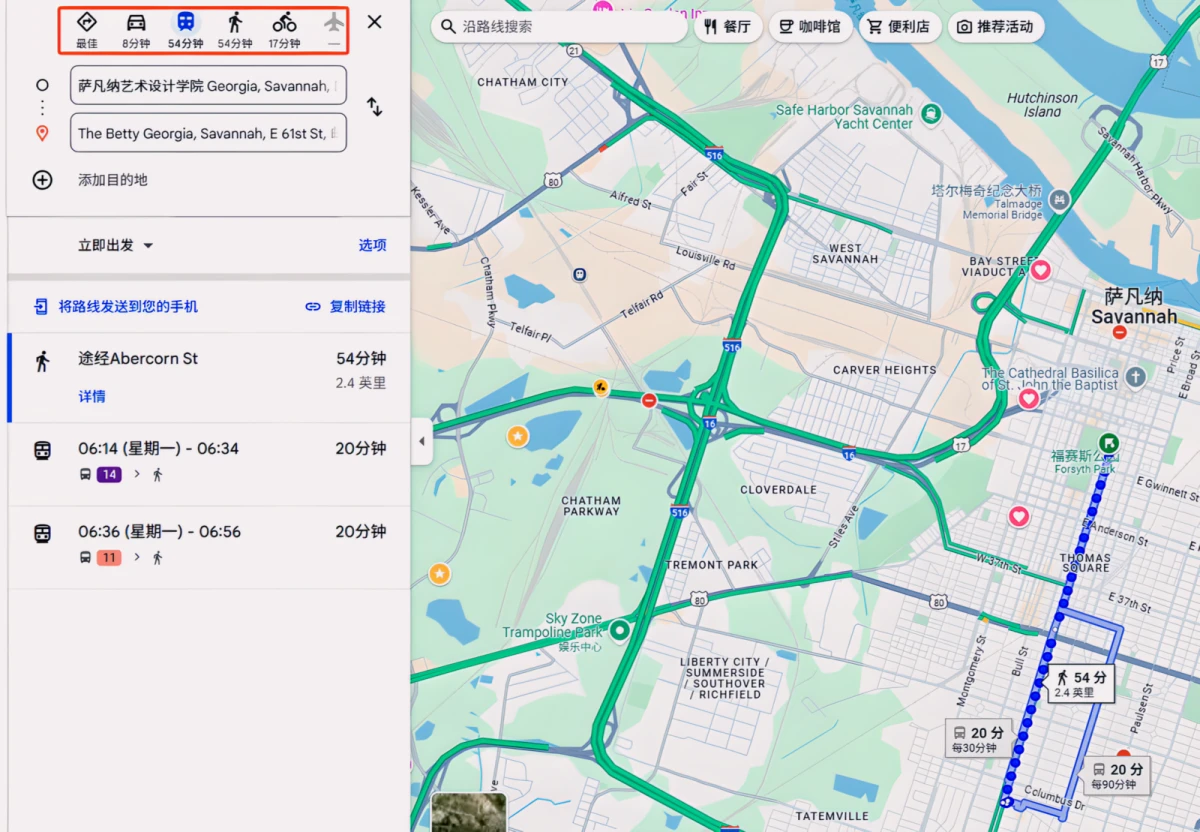This screenshot has width=1200, height=832.
Task: Click the CLOVERDALE neighborhood label
Action: coord(778,490)
